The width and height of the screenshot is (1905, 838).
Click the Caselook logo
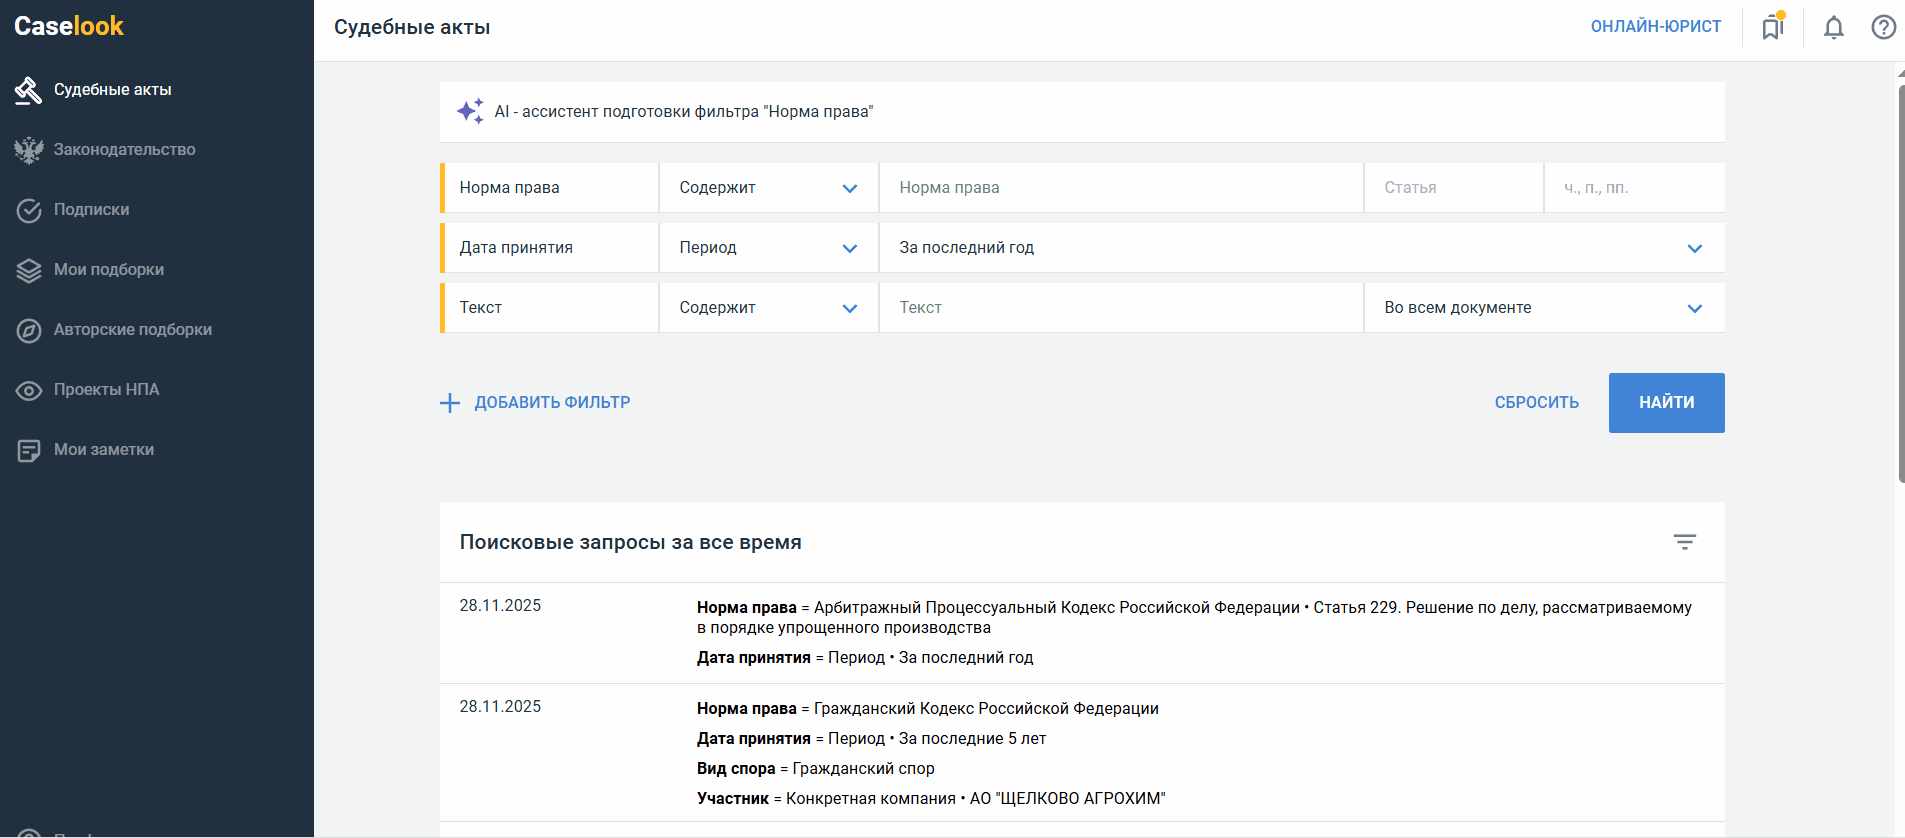69,26
